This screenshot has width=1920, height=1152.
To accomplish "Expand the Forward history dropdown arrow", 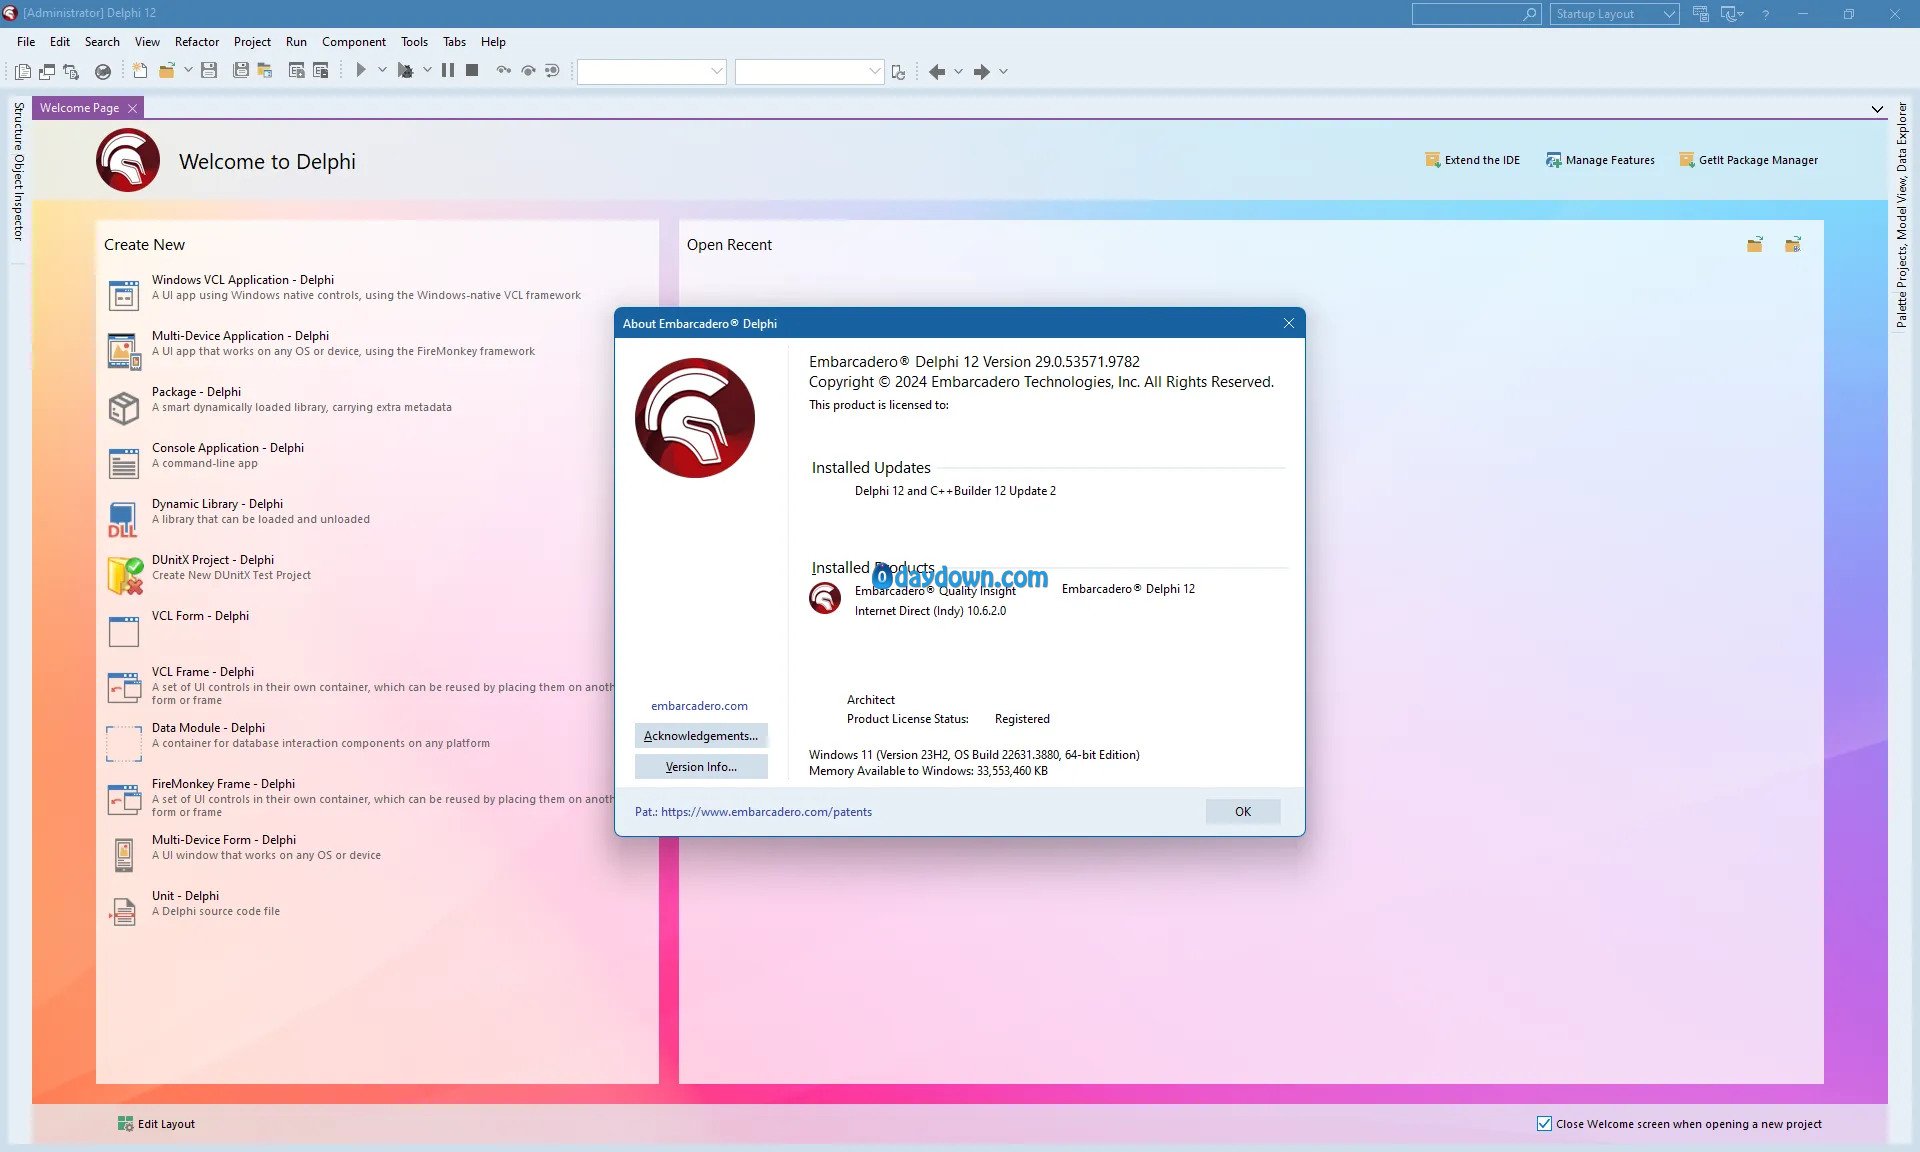I will point(1003,72).
